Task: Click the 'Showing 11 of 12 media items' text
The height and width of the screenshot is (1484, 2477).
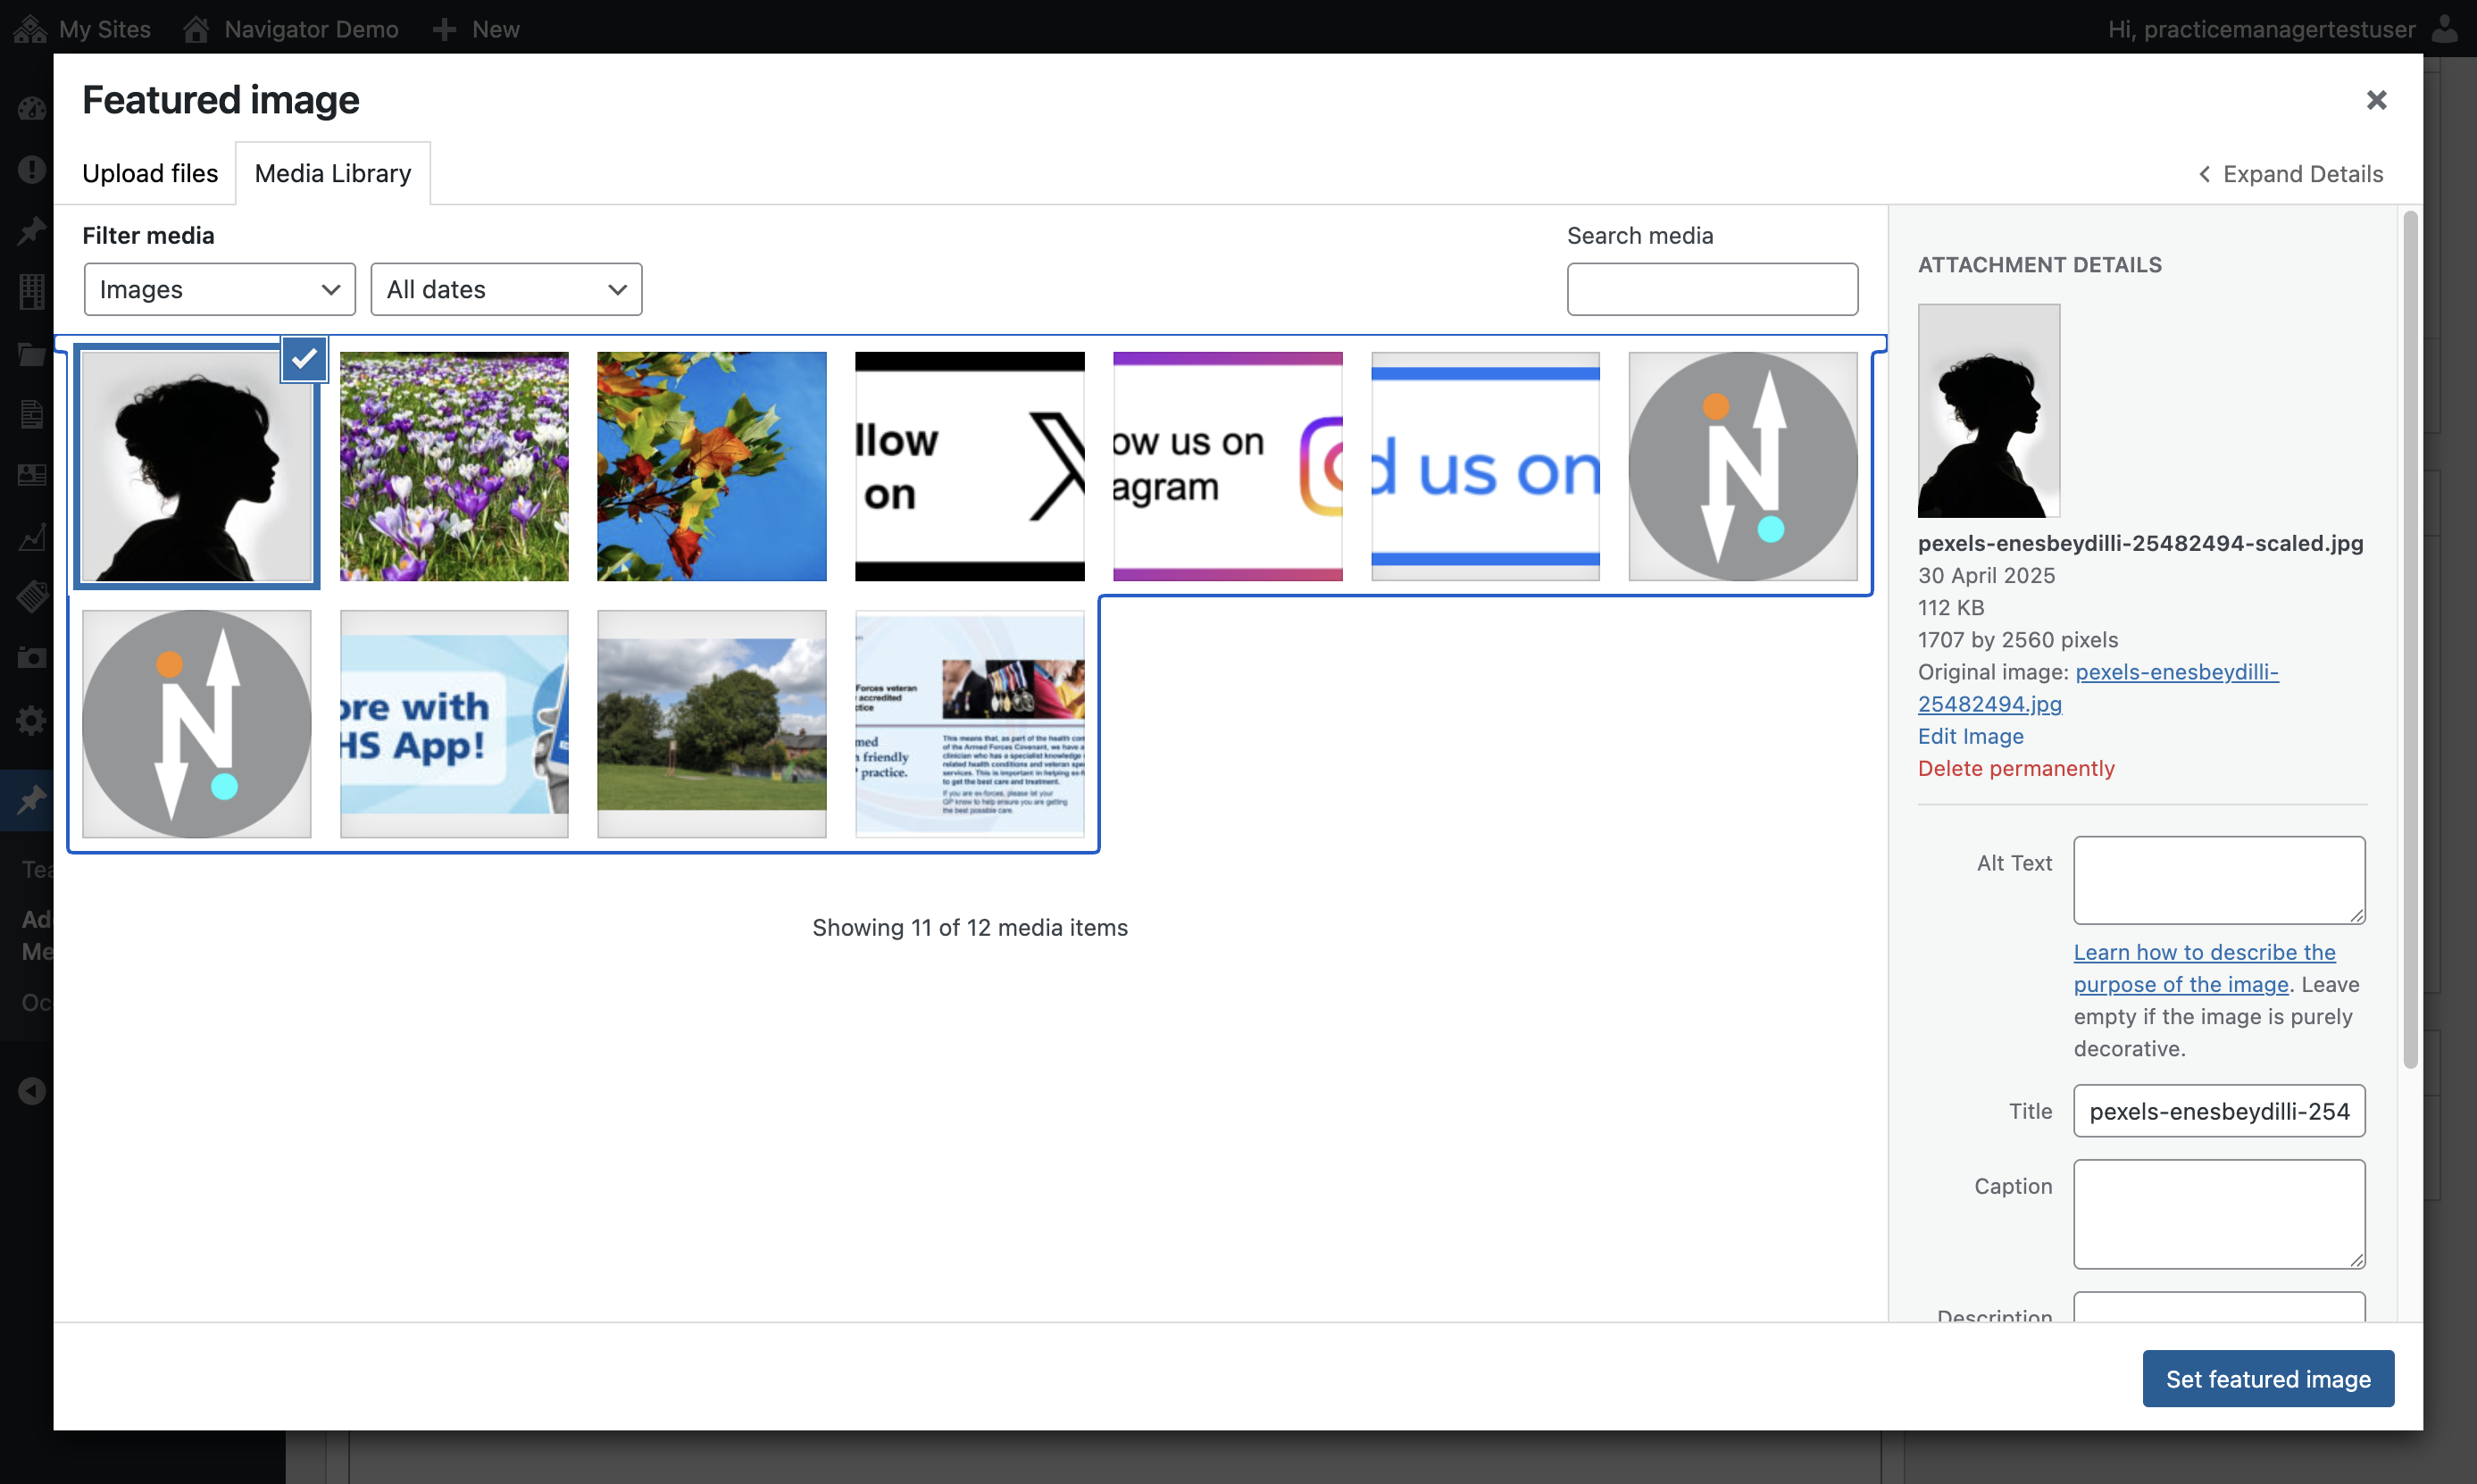Action: (x=970, y=927)
